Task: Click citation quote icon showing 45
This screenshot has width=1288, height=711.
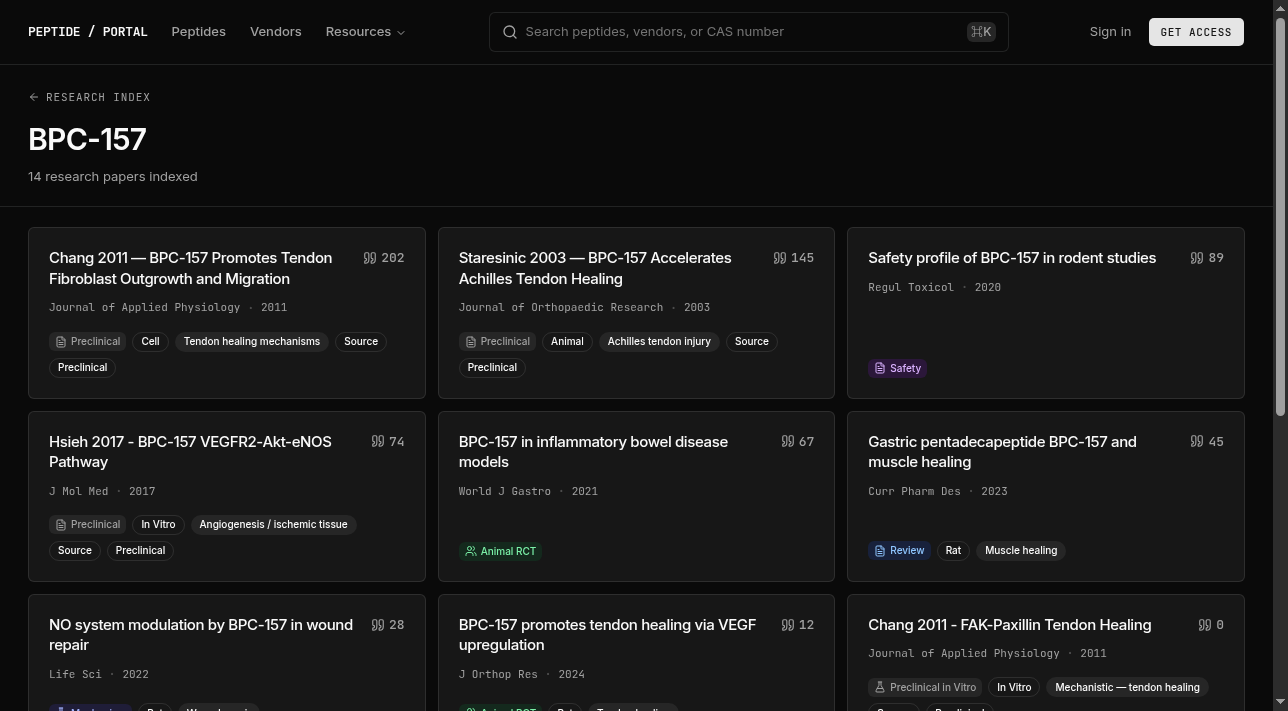Action: 1197,441
